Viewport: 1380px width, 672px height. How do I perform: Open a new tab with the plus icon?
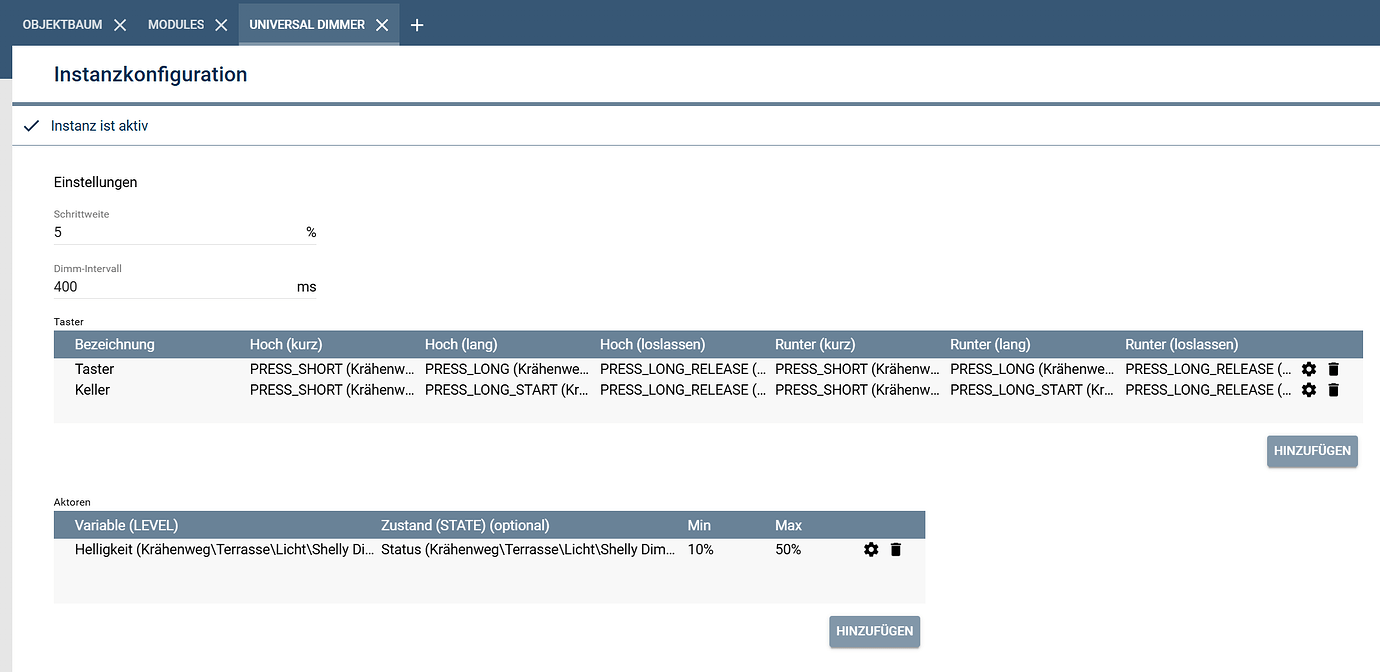[417, 24]
